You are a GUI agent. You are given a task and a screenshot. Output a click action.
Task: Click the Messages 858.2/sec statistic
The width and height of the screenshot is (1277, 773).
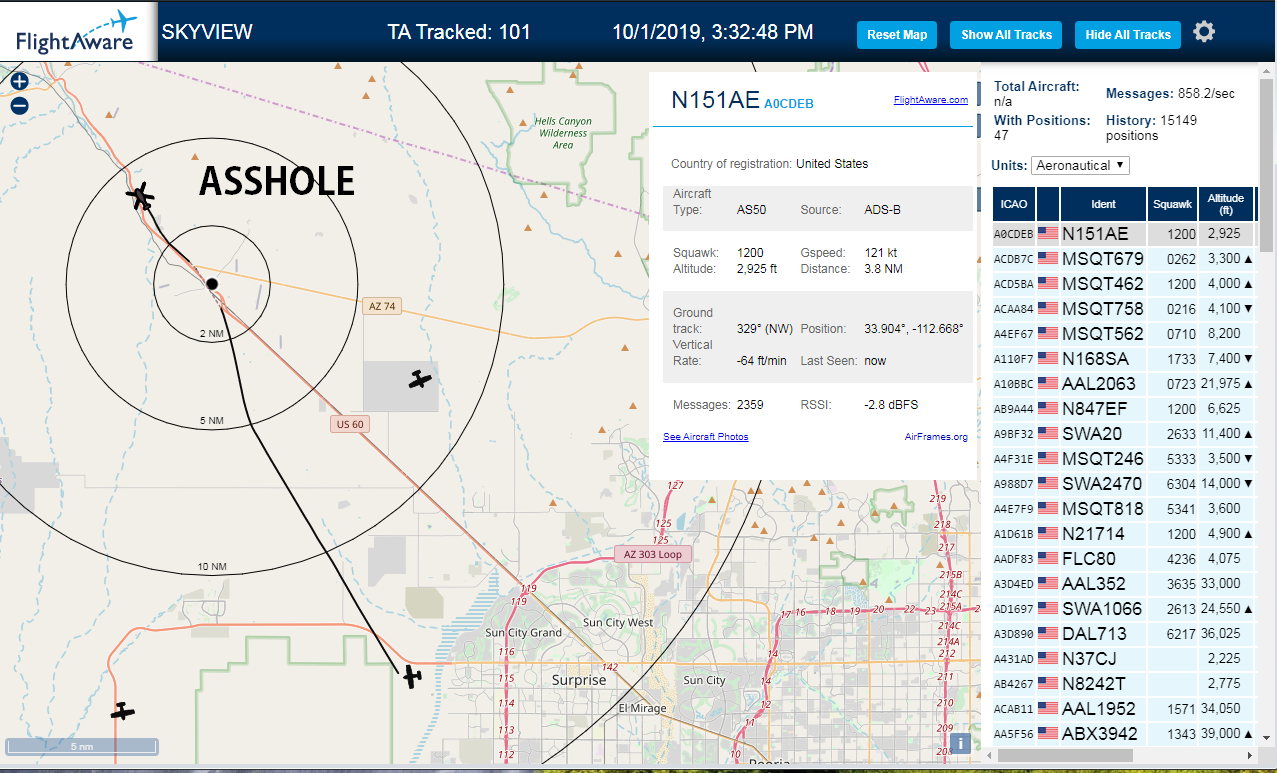[1170, 94]
